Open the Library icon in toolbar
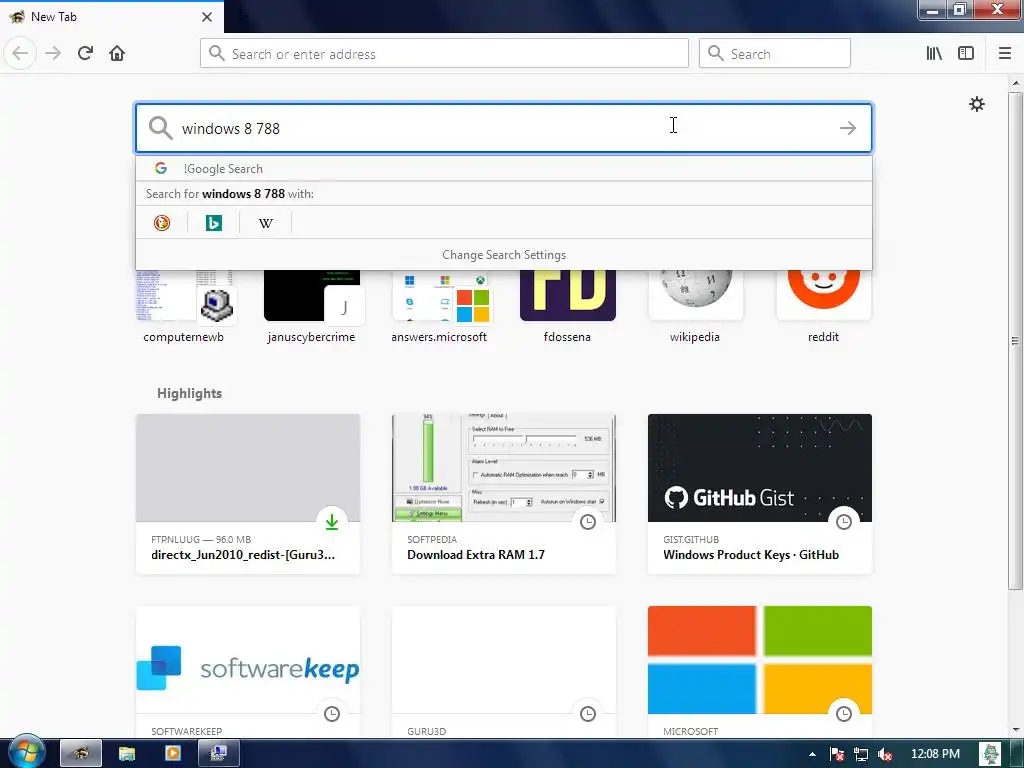 [934, 53]
